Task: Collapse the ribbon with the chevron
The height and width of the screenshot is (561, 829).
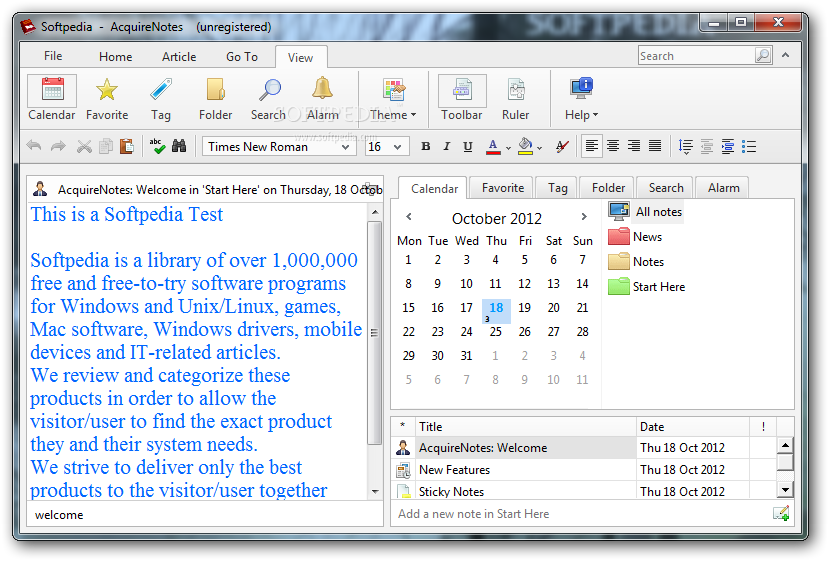Action: click(x=786, y=55)
